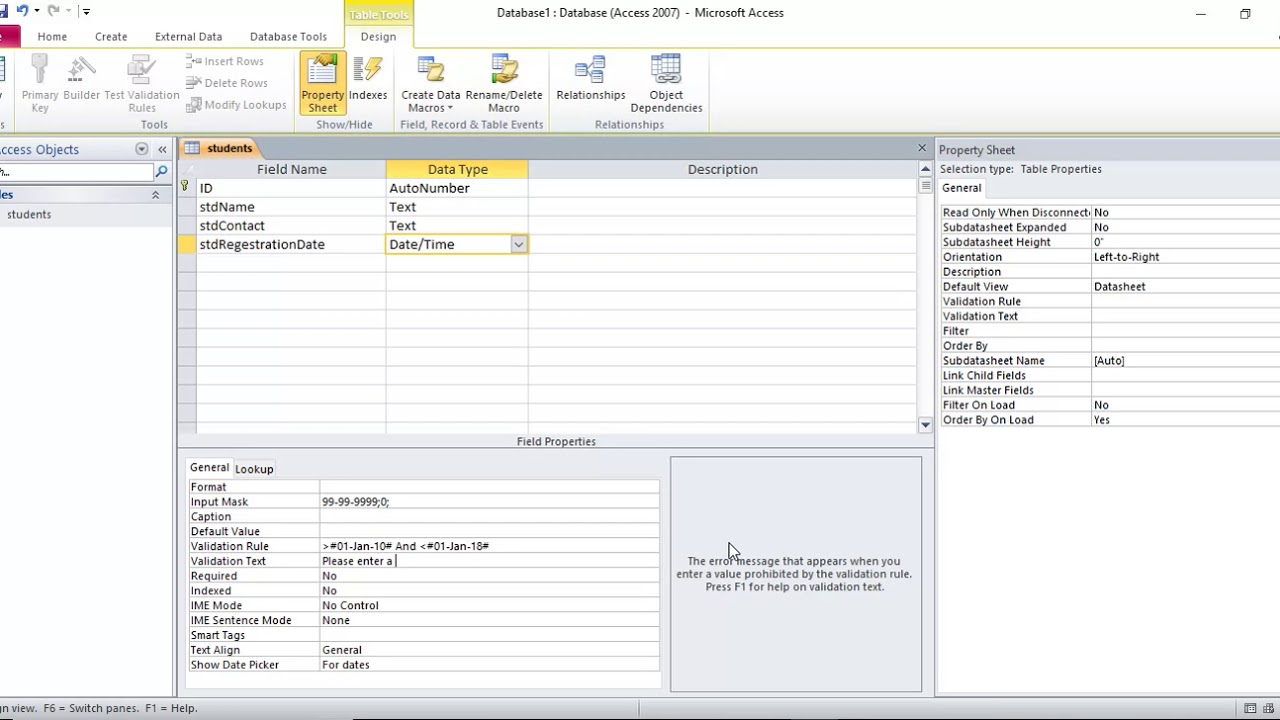Click the Filter On Load value

[x=1185, y=405]
